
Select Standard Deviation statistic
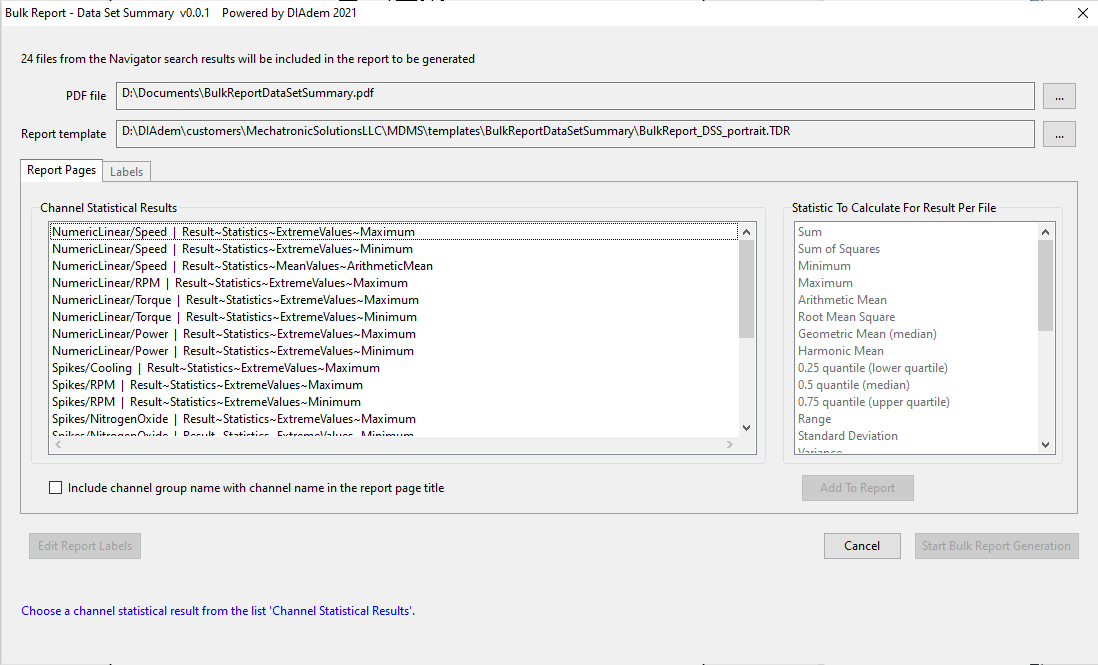point(847,436)
